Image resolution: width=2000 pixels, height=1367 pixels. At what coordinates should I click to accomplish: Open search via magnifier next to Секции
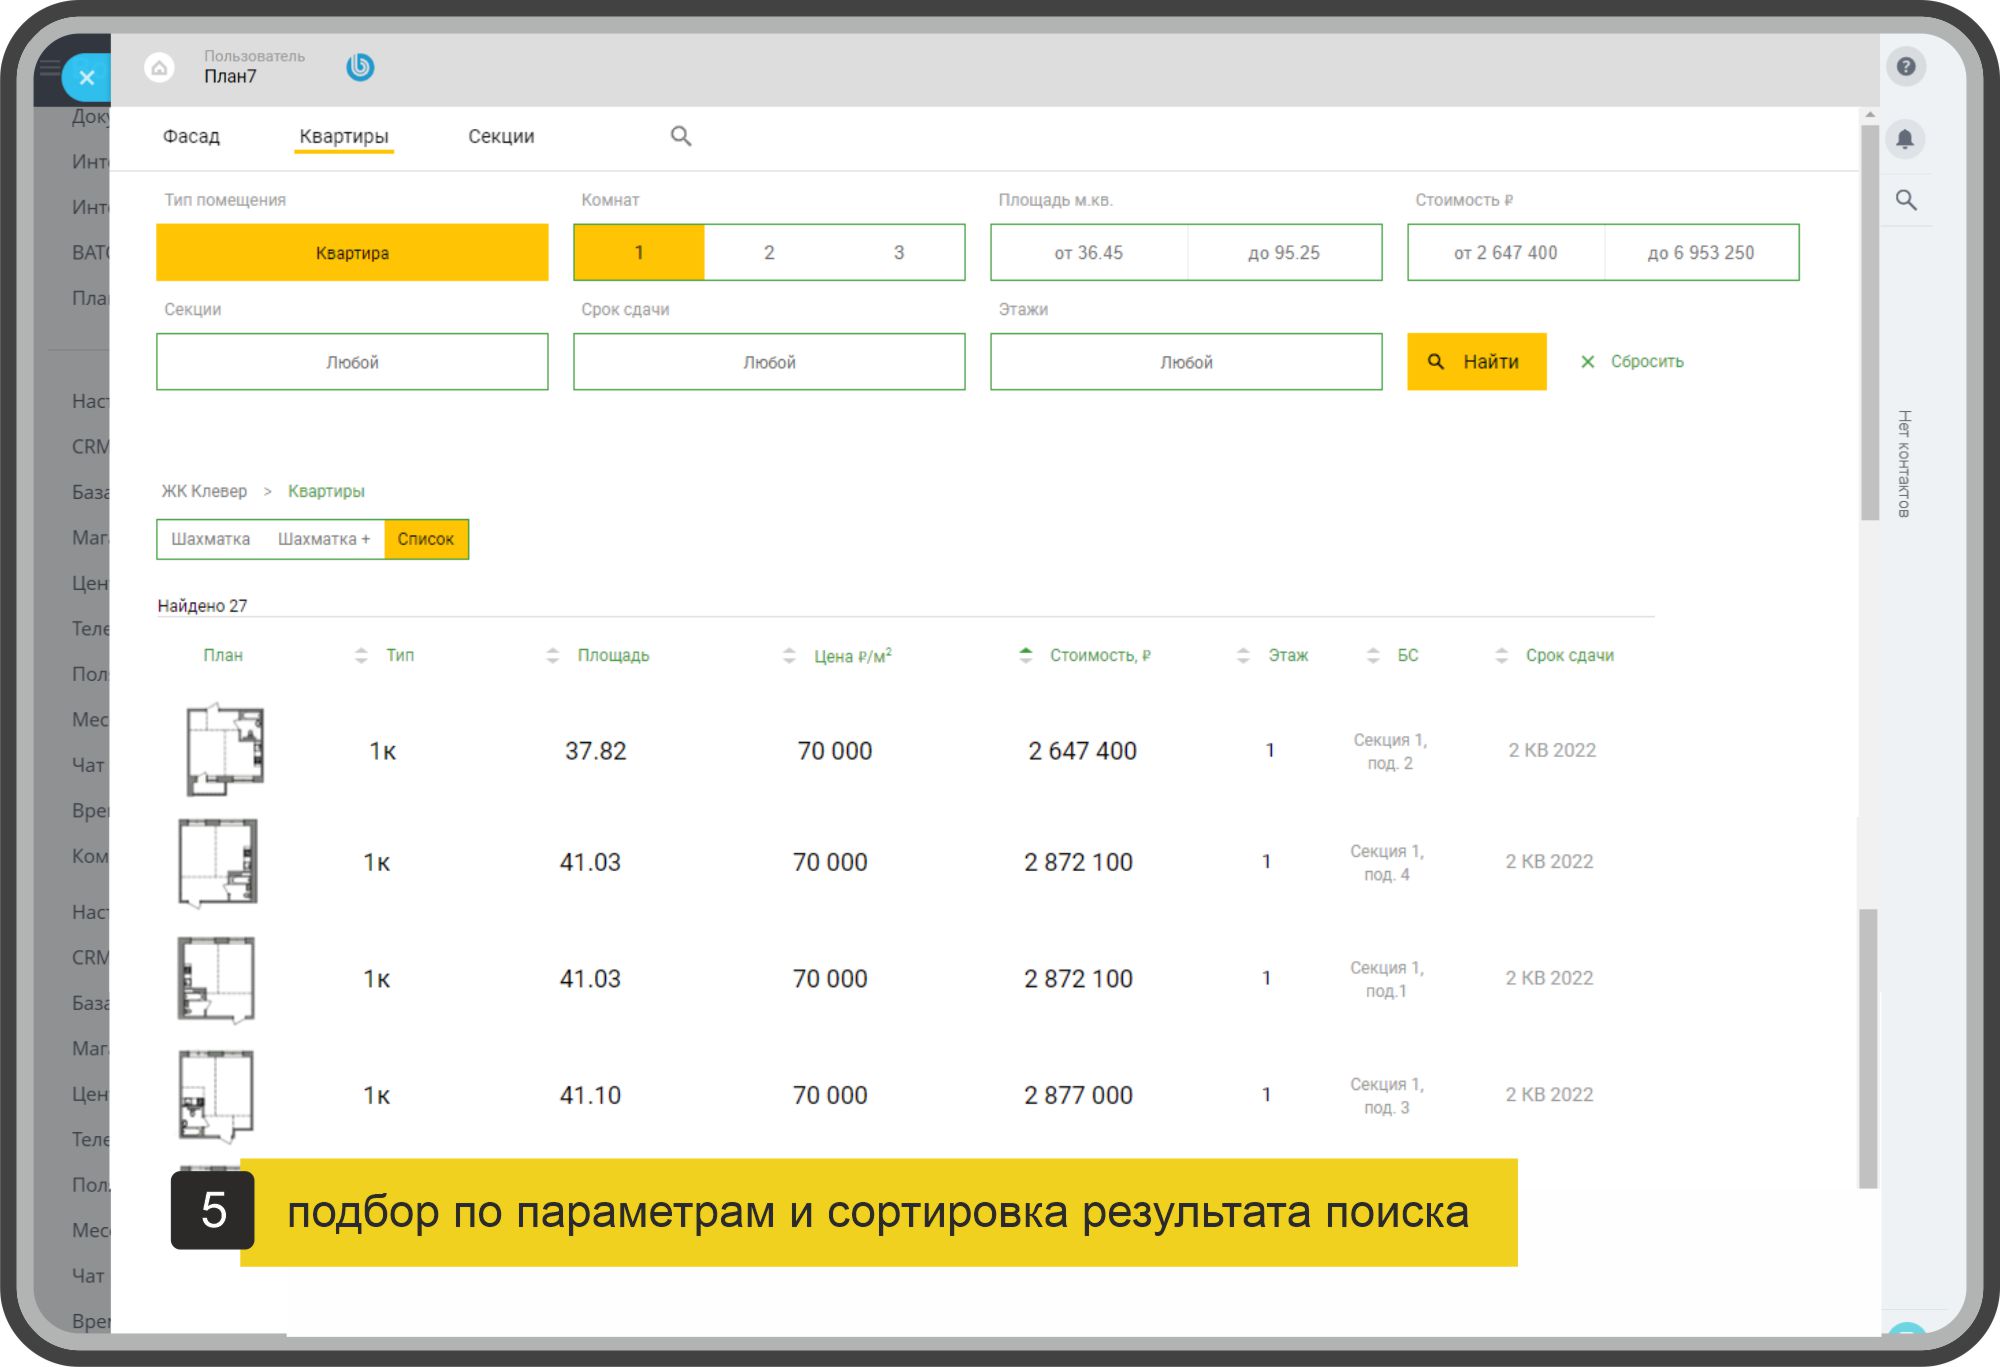(x=681, y=136)
